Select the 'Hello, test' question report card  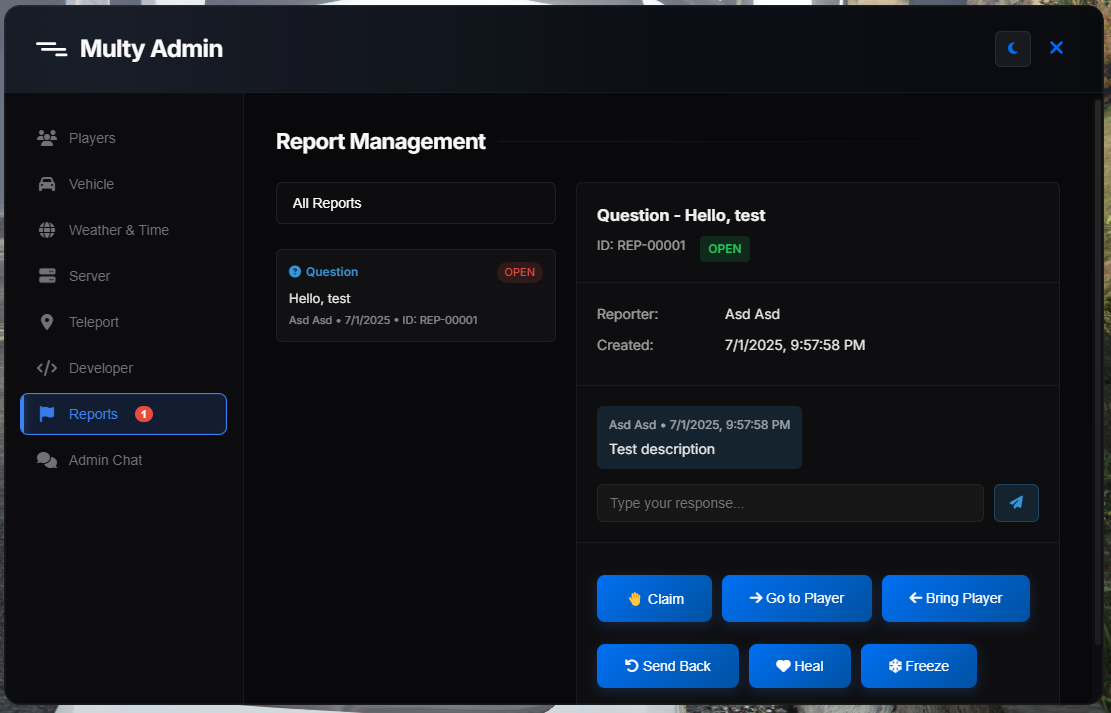pyautogui.click(x=415, y=296)
